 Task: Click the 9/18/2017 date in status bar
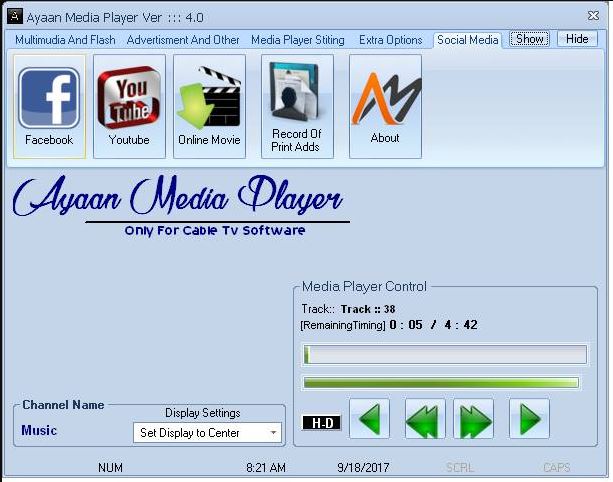[x=363, y=468]
